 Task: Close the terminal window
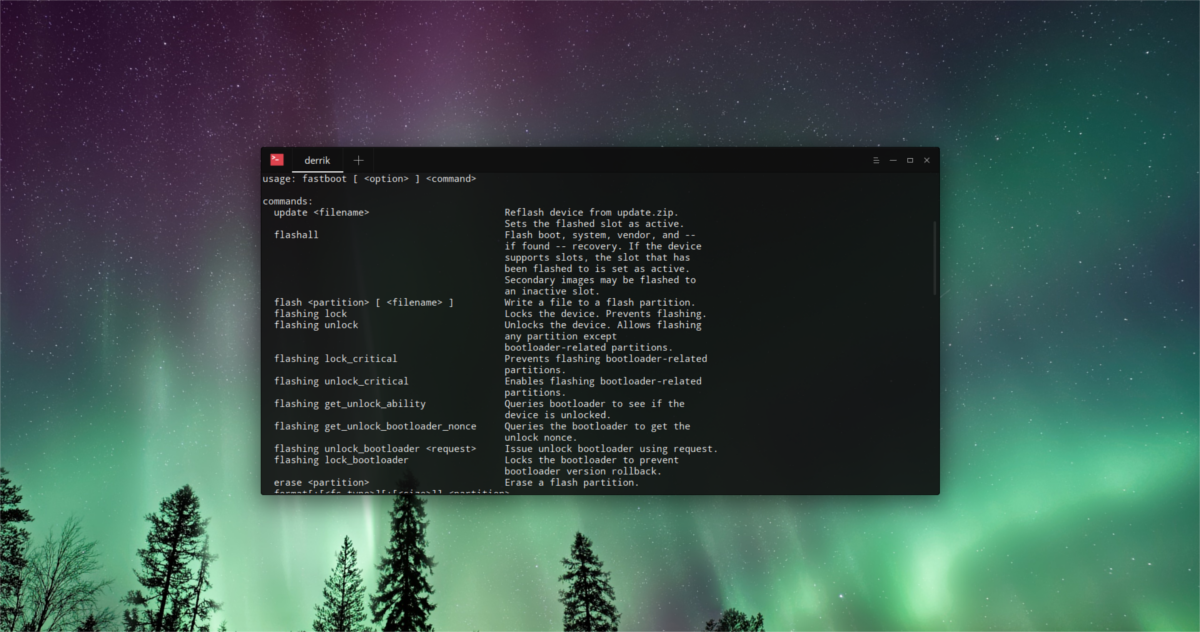(x=927, y=160)
